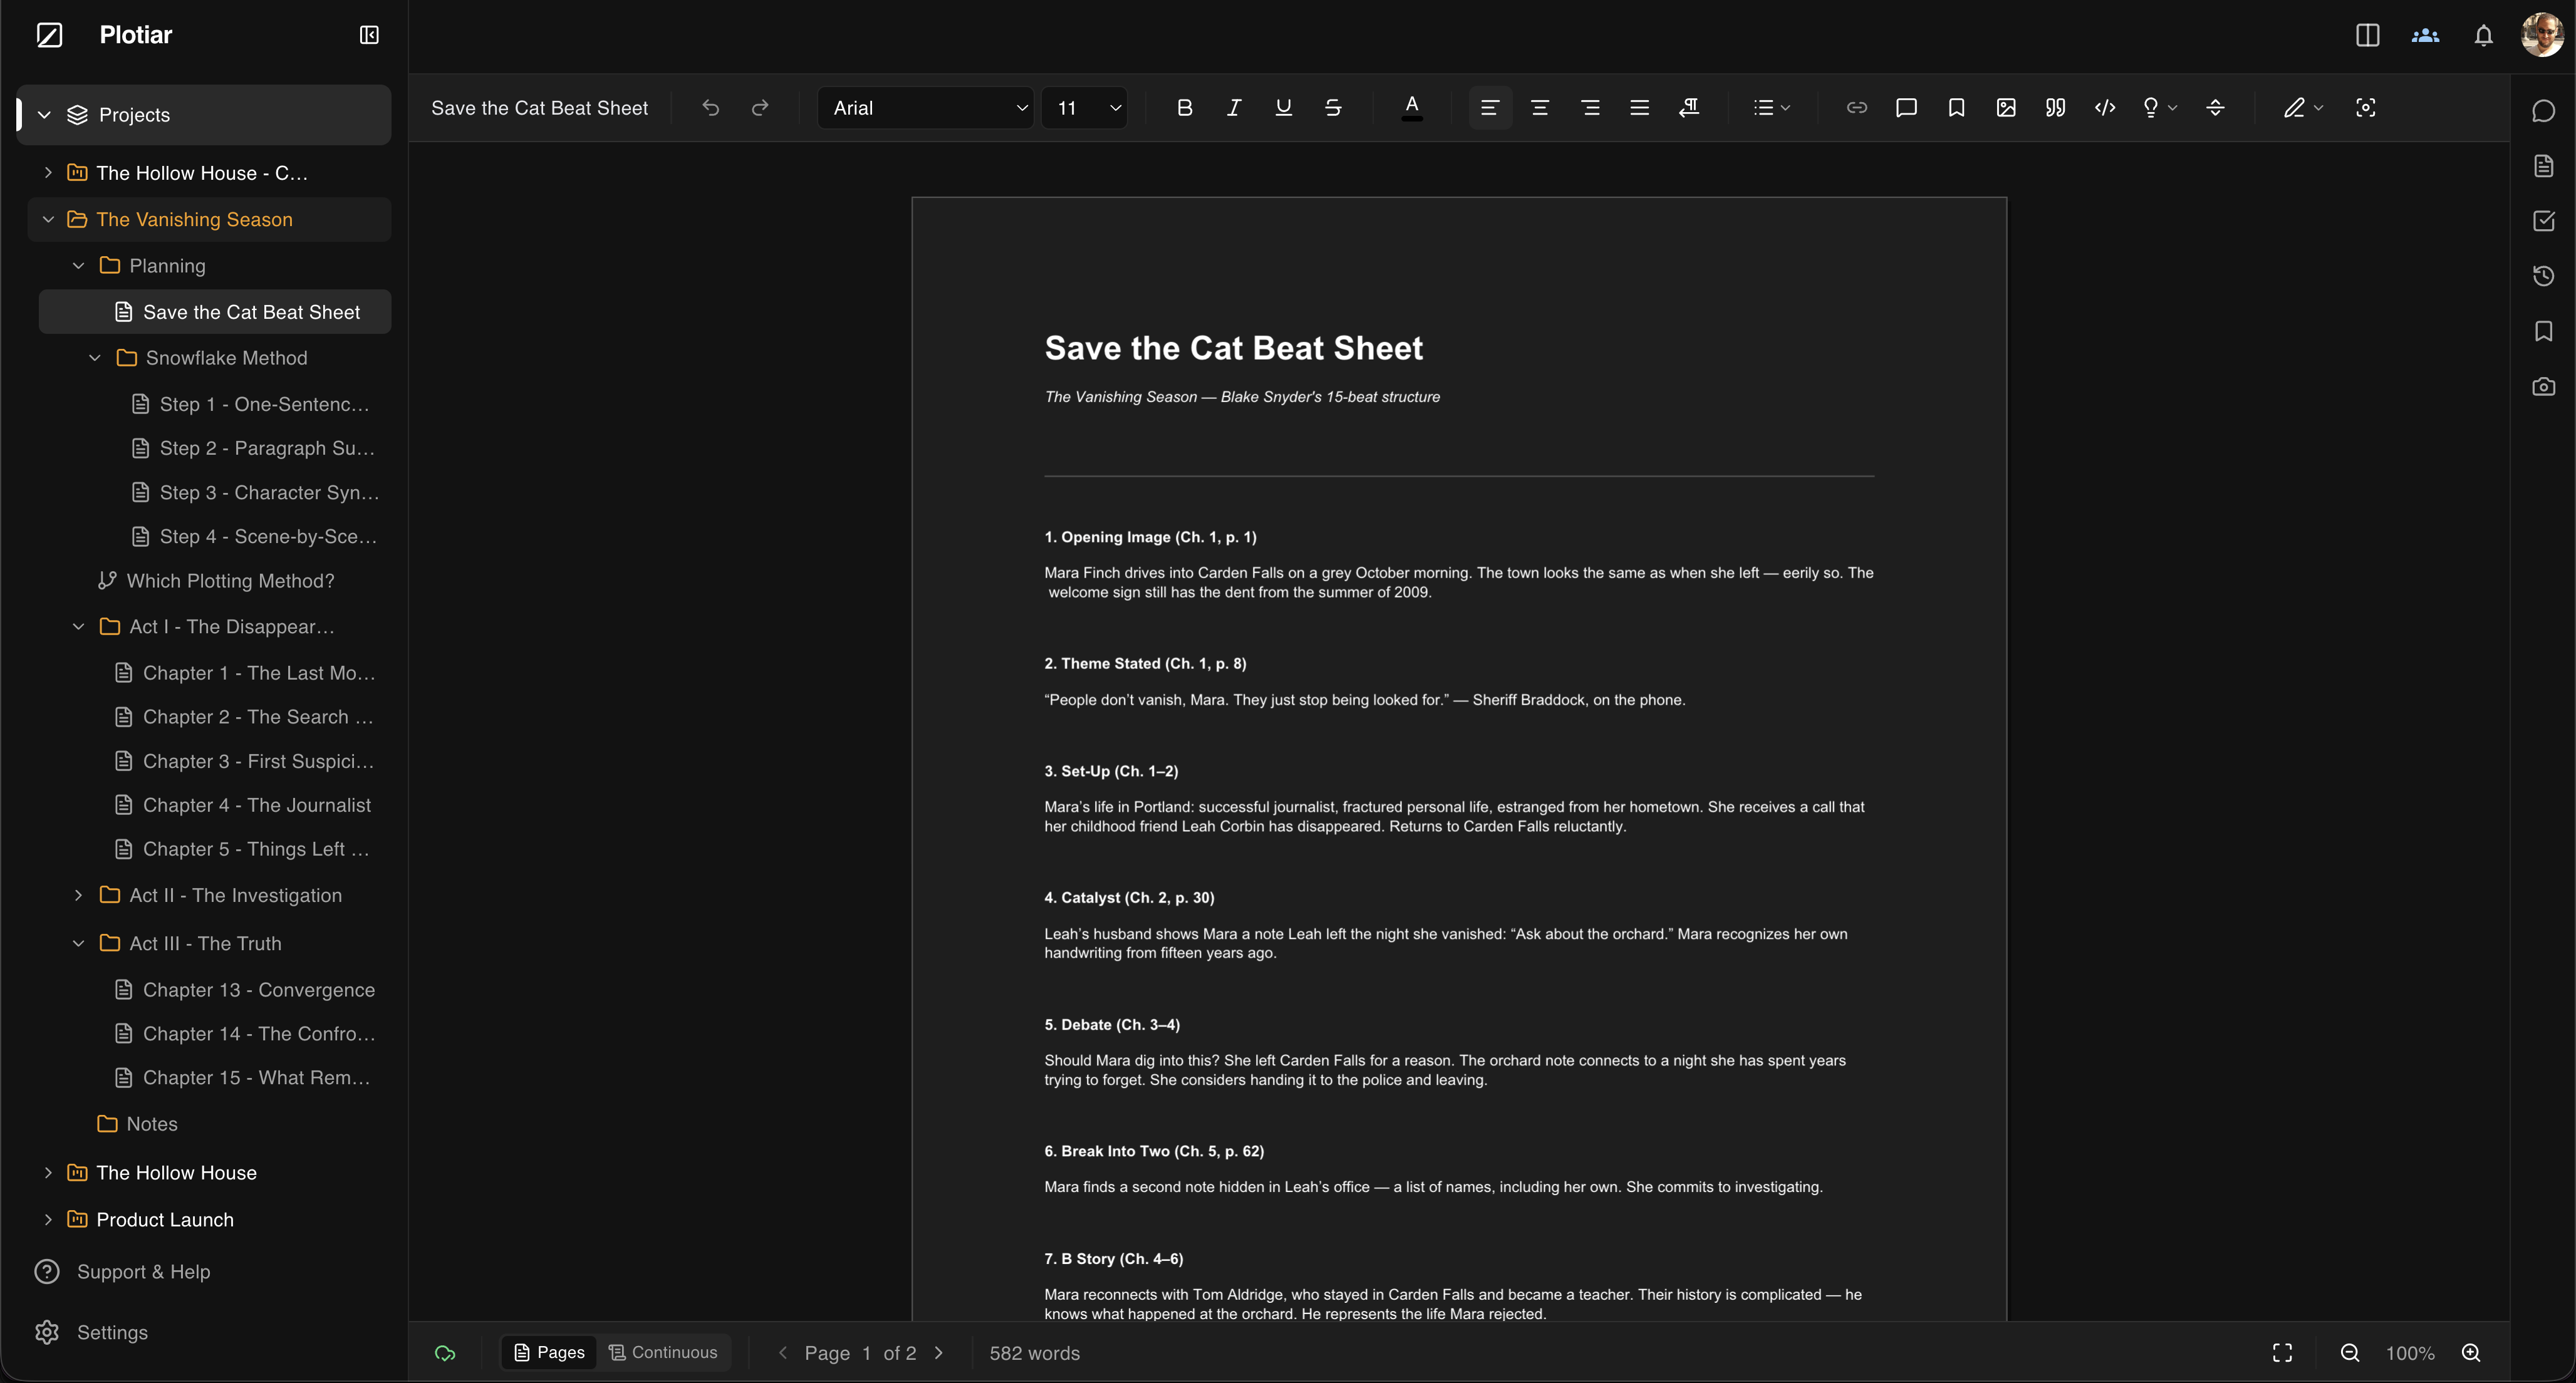The image size is (2576, 1383).
Task: Toggle strikethrough formatting
Action: pos(1333,107)
